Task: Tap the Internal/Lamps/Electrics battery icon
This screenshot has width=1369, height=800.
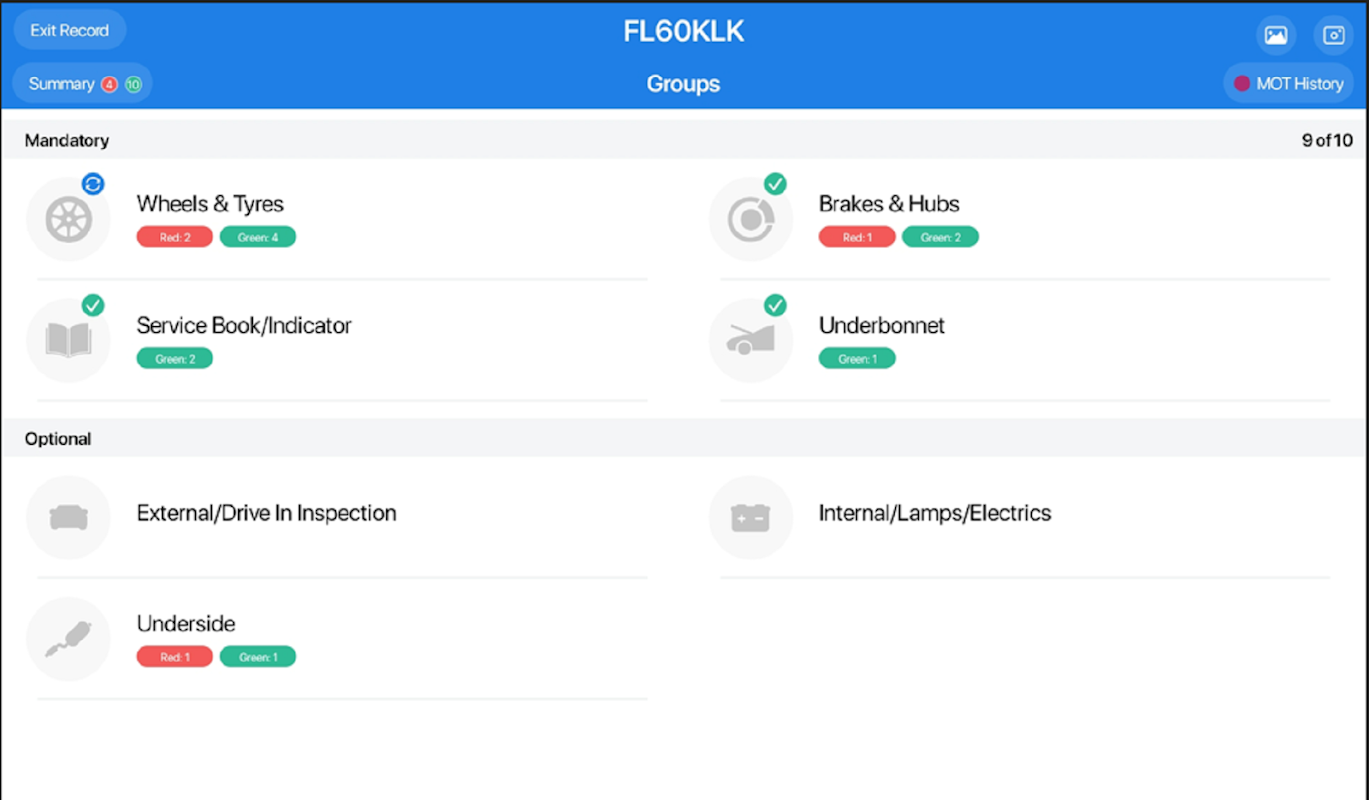Action: (x=750, y=517)
